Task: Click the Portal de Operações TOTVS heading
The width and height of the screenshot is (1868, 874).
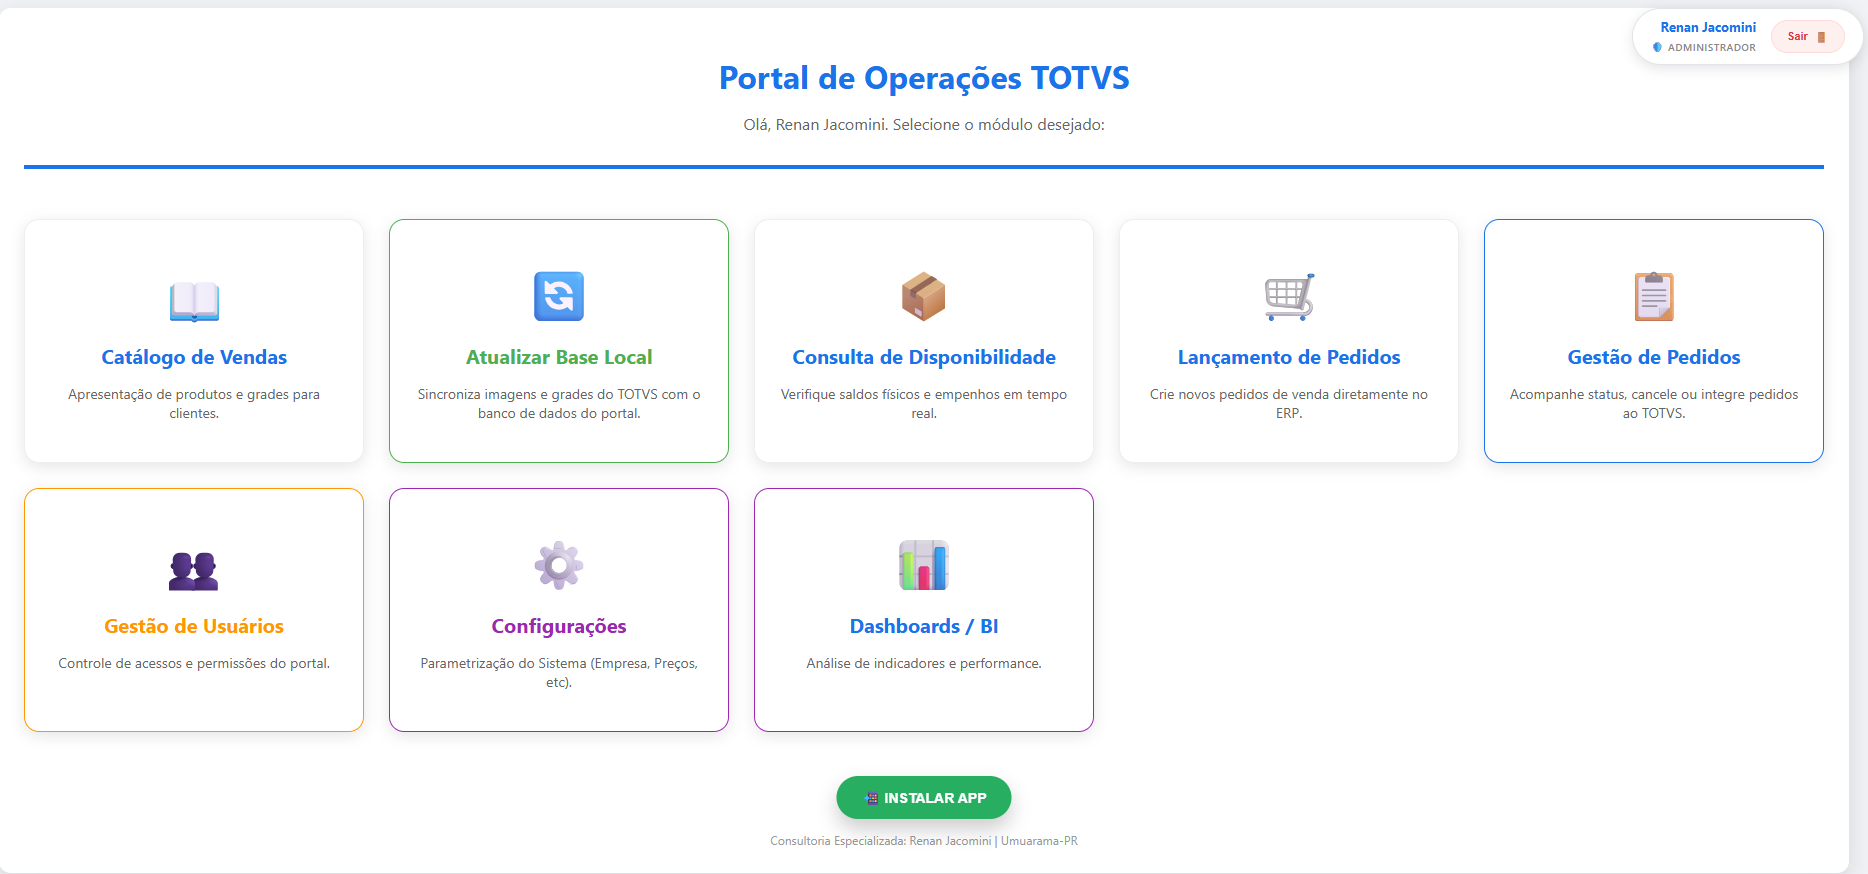Action: pos(924,78)
